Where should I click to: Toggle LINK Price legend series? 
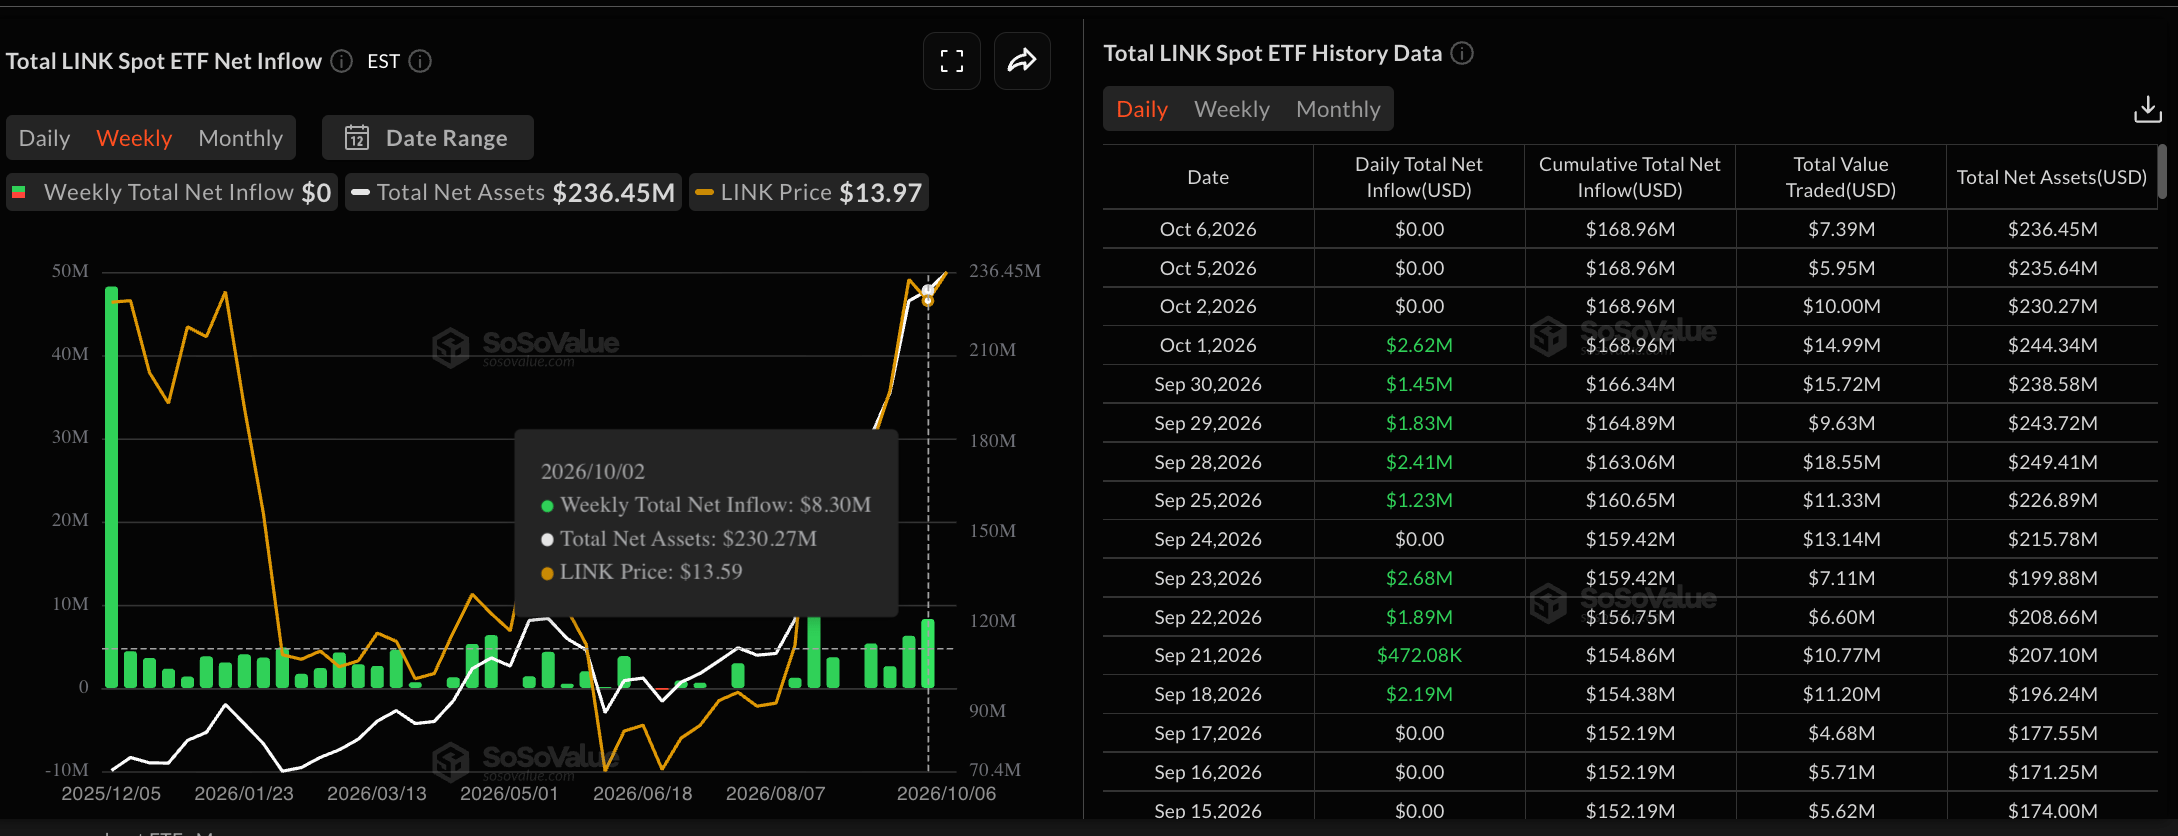click(809, 193)
